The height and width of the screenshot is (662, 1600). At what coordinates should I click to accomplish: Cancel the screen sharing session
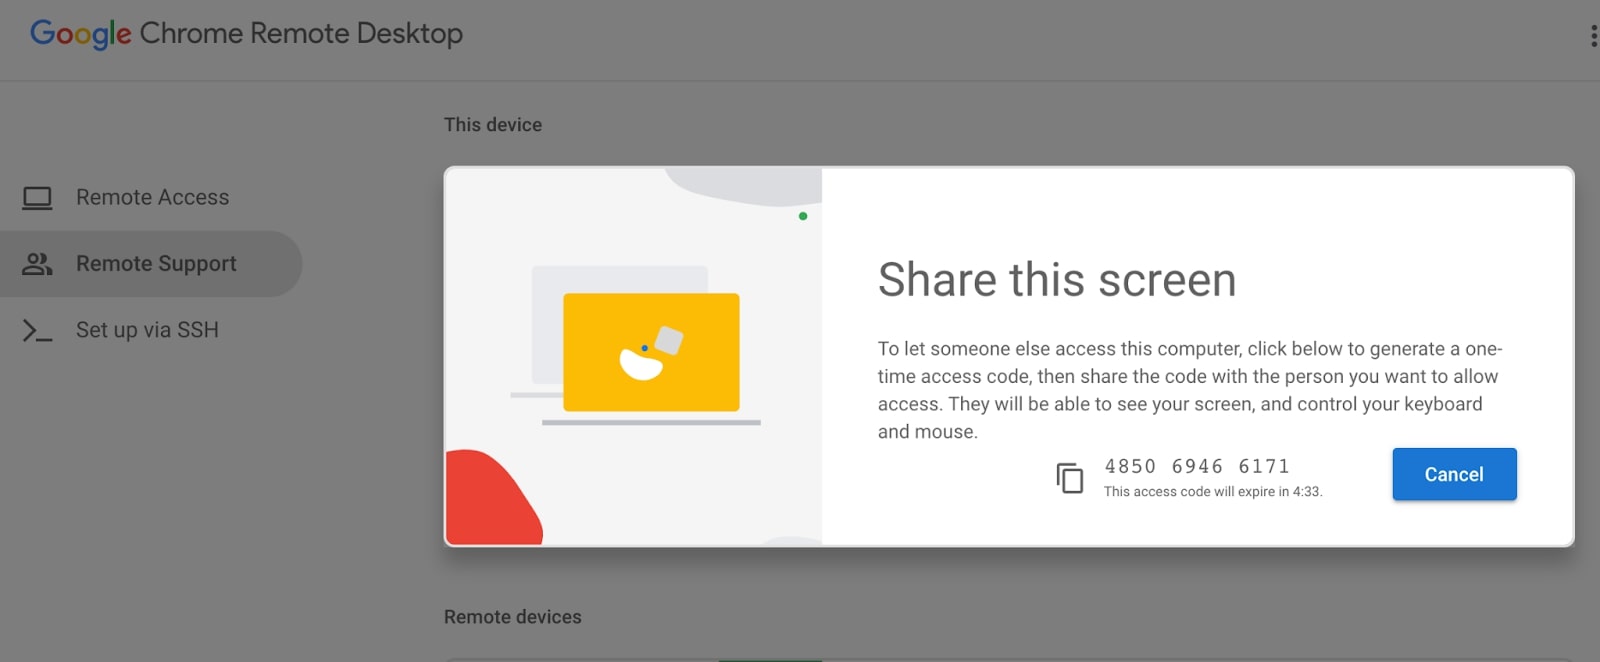[x=1454, y=474]
